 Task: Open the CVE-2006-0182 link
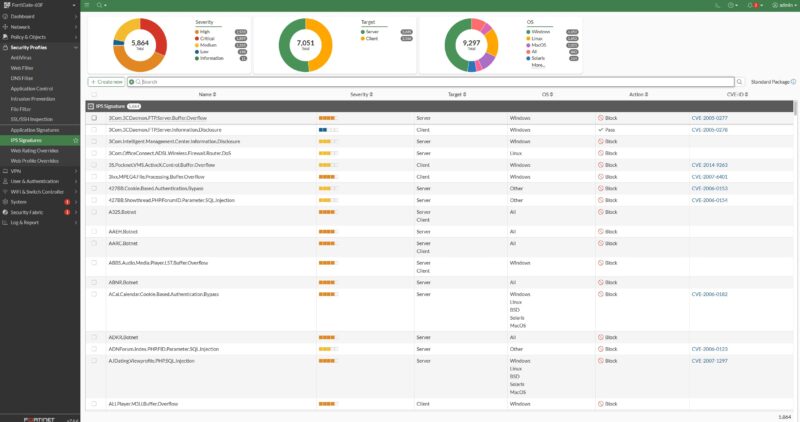tap(709, 294)
